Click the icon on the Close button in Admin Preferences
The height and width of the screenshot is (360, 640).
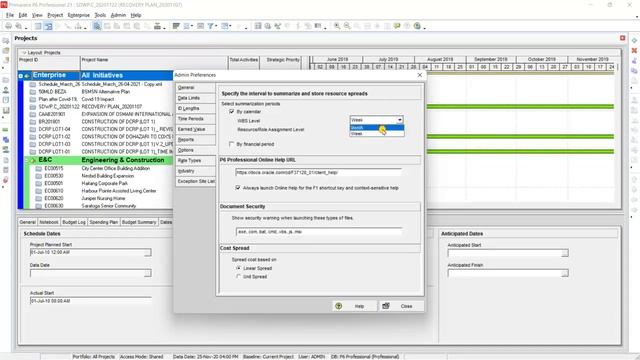[386, 306]
